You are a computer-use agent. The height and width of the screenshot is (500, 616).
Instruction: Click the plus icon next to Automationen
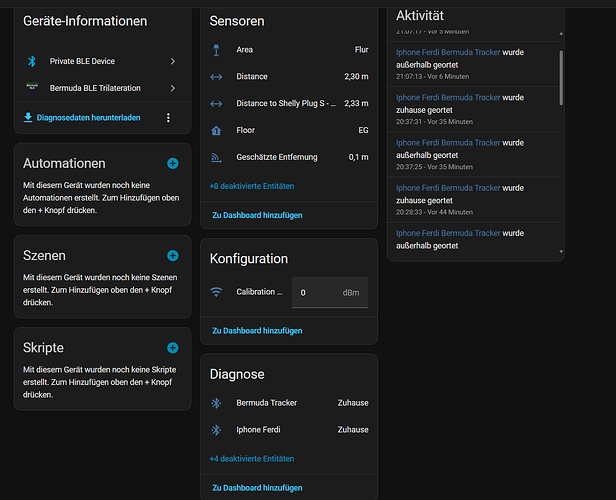tap(172, 163)
